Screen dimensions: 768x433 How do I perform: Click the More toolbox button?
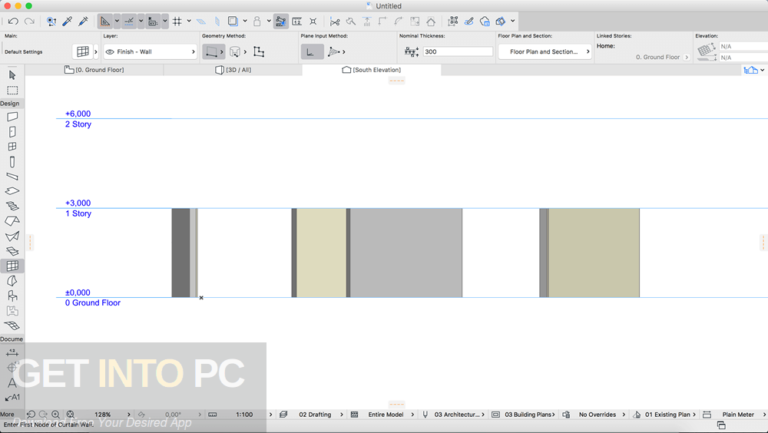click(x=7, y=414)
